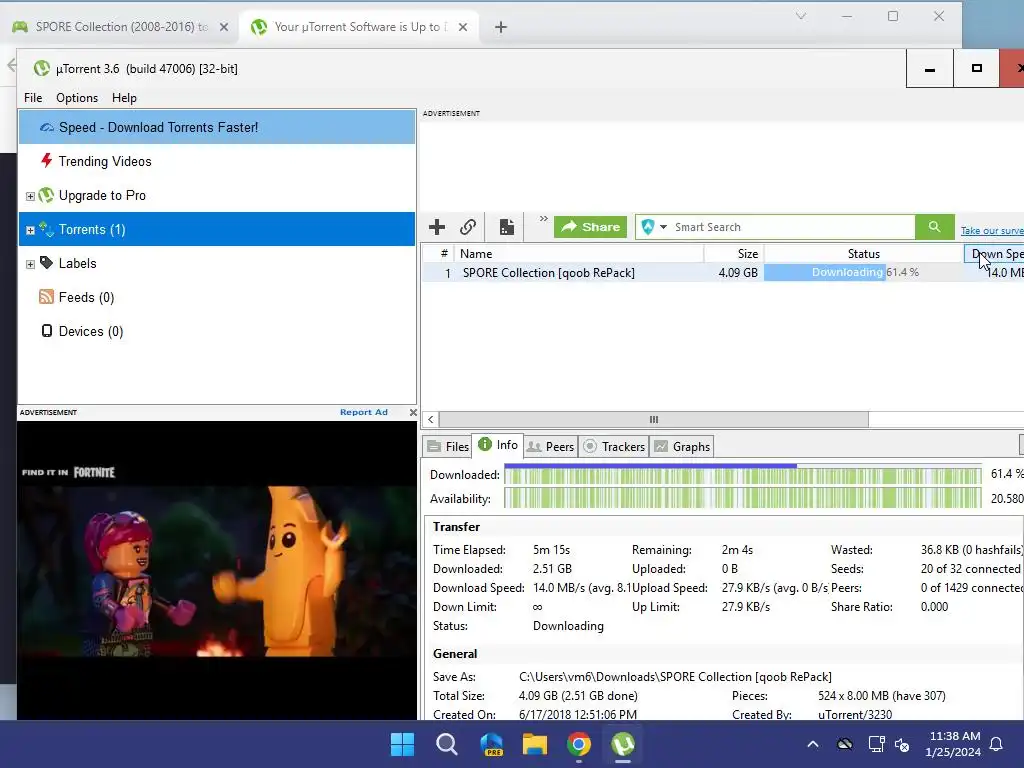
Task: Select Speed - Download Torrents Faster item
Action: (217, 127)
